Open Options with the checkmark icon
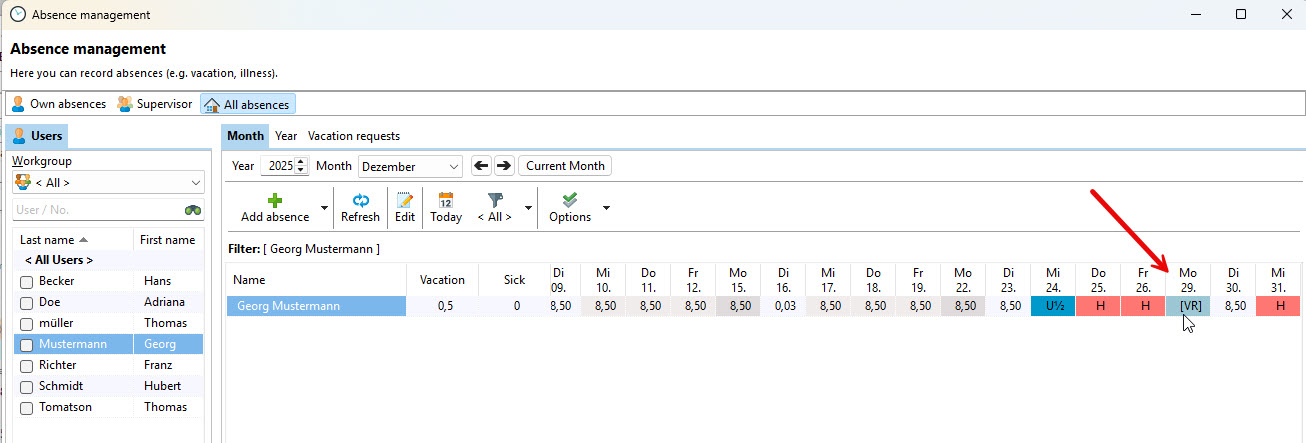This screenshot has height=443, width=1306. click(x=570, y=200)
